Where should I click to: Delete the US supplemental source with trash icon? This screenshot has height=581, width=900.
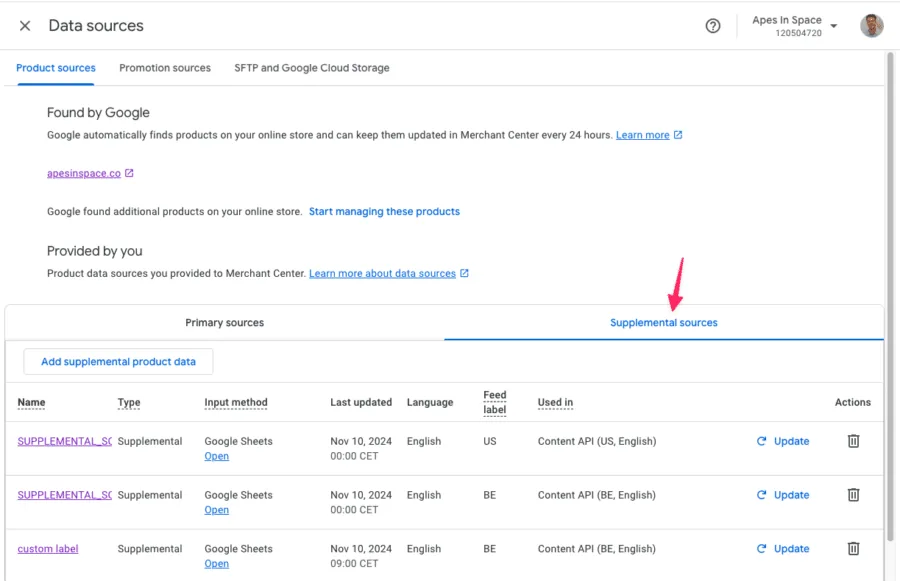[853, 441]
